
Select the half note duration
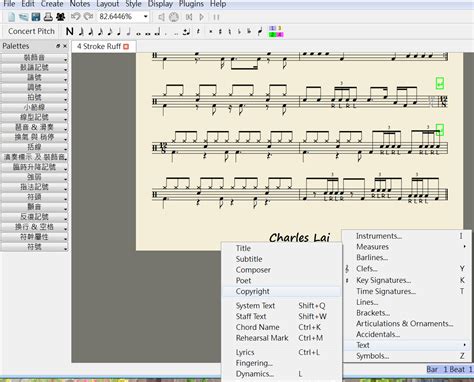click(x=129, y=32)
